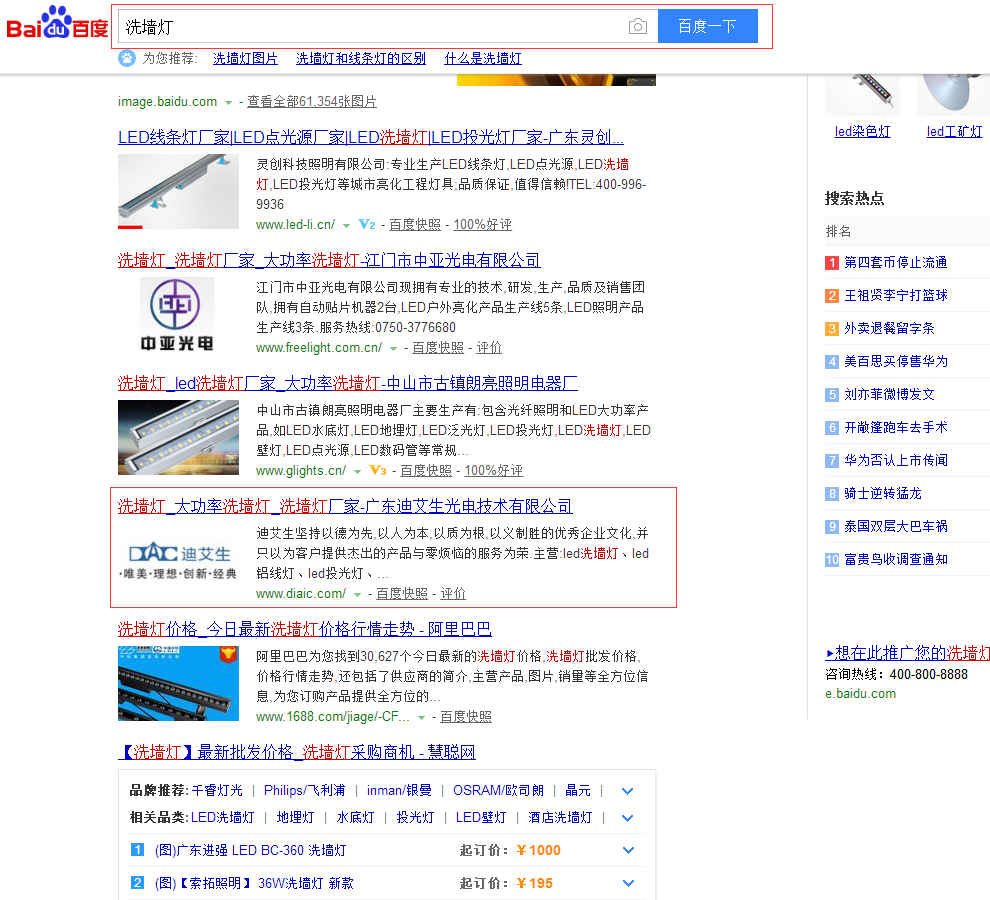Click in the search box containing 洗墙灯

click(x=370, y=26)
